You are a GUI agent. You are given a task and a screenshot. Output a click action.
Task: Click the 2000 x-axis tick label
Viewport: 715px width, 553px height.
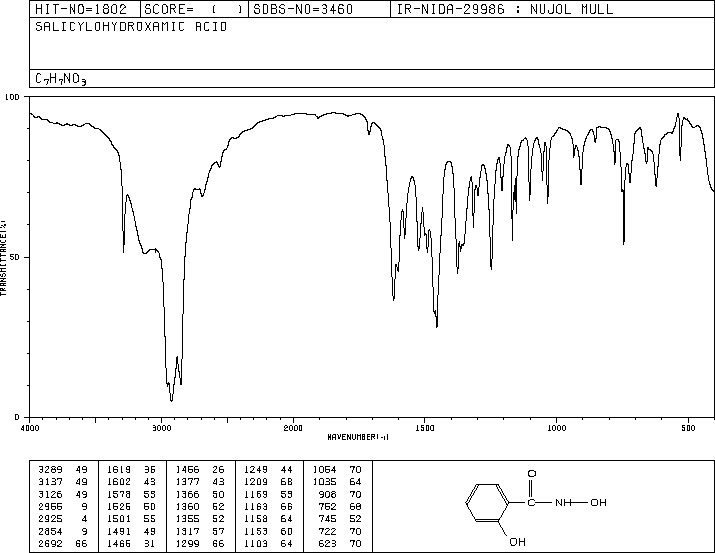pyautogui.click(x=293, y=428)
